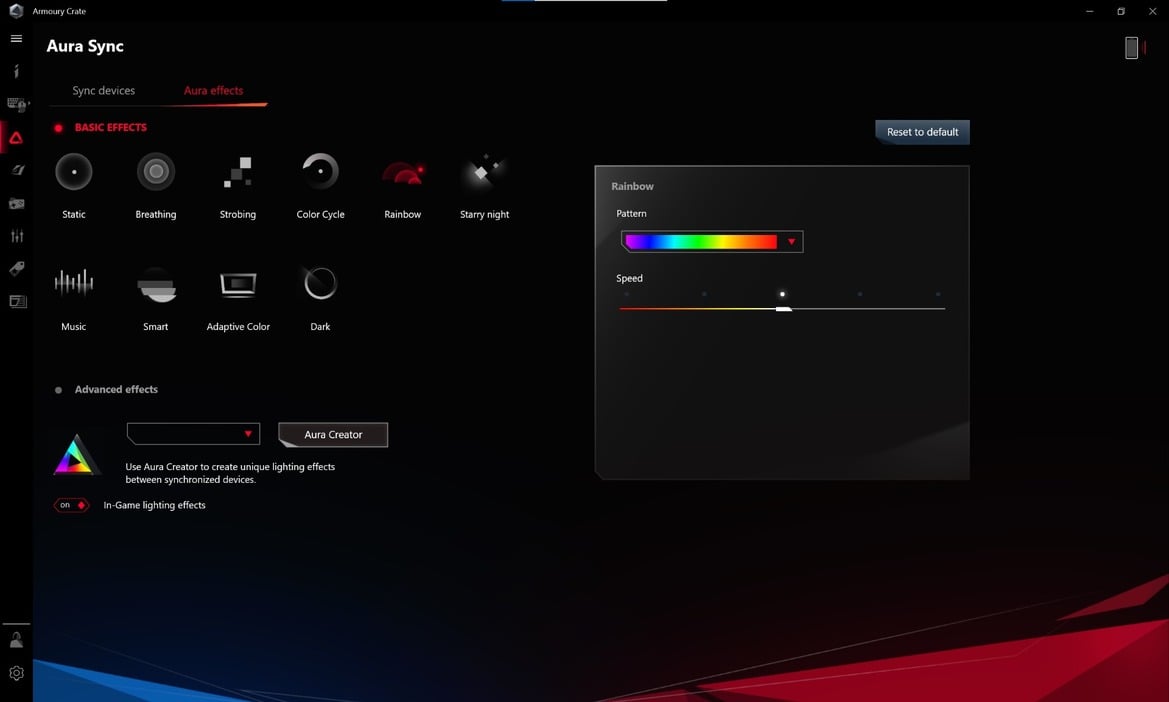Viewport: 1169px width, 702px height.
Task: Click the rainbow gradient pattern preview
Action: [702, 241]
